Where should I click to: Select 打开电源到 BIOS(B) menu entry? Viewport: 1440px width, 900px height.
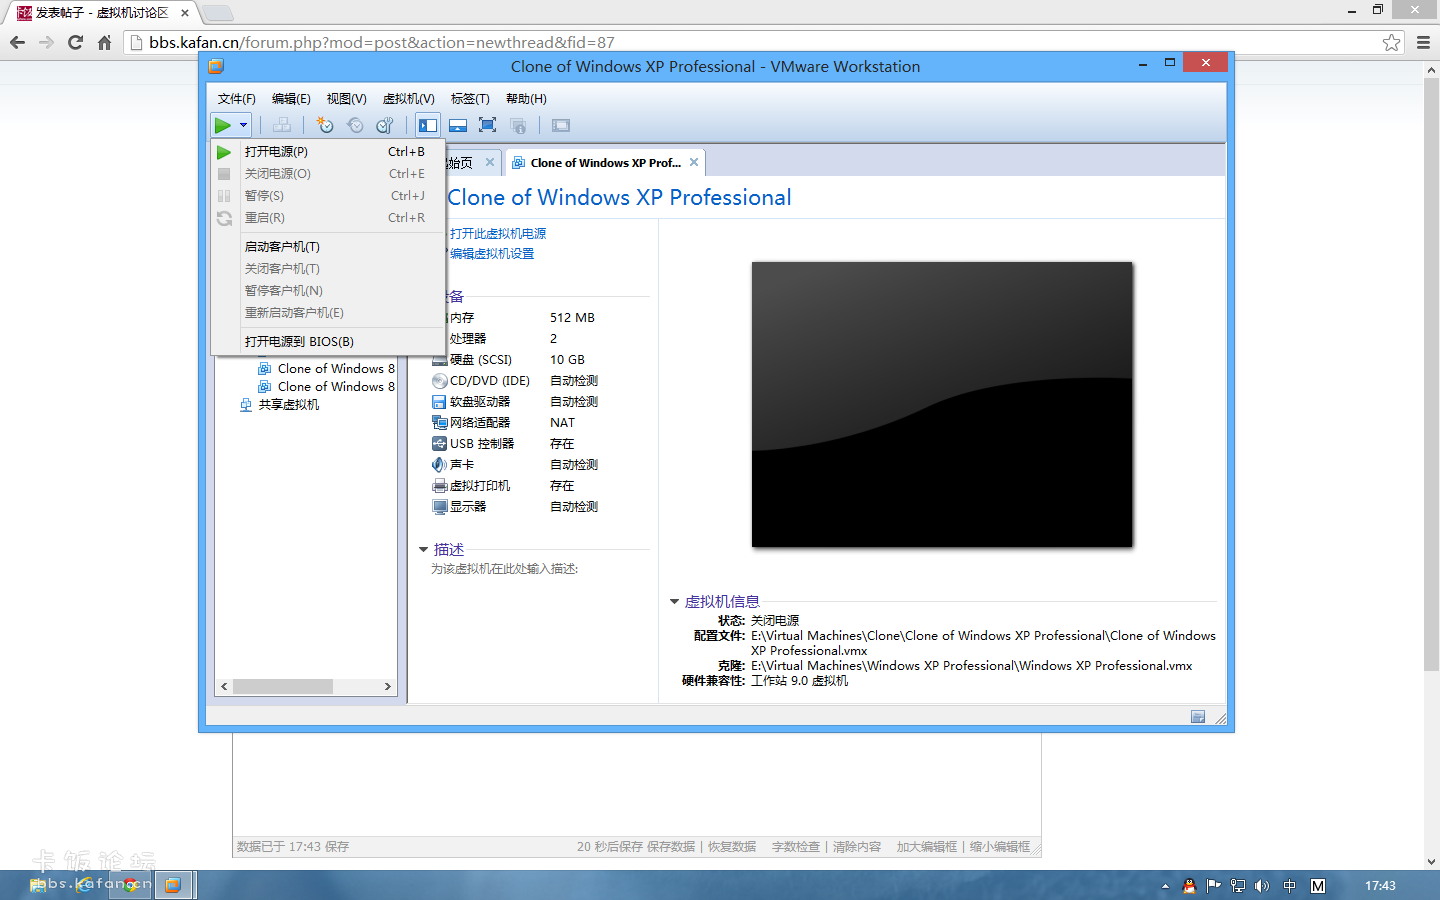pyautogui.click(x=328, y=342)
